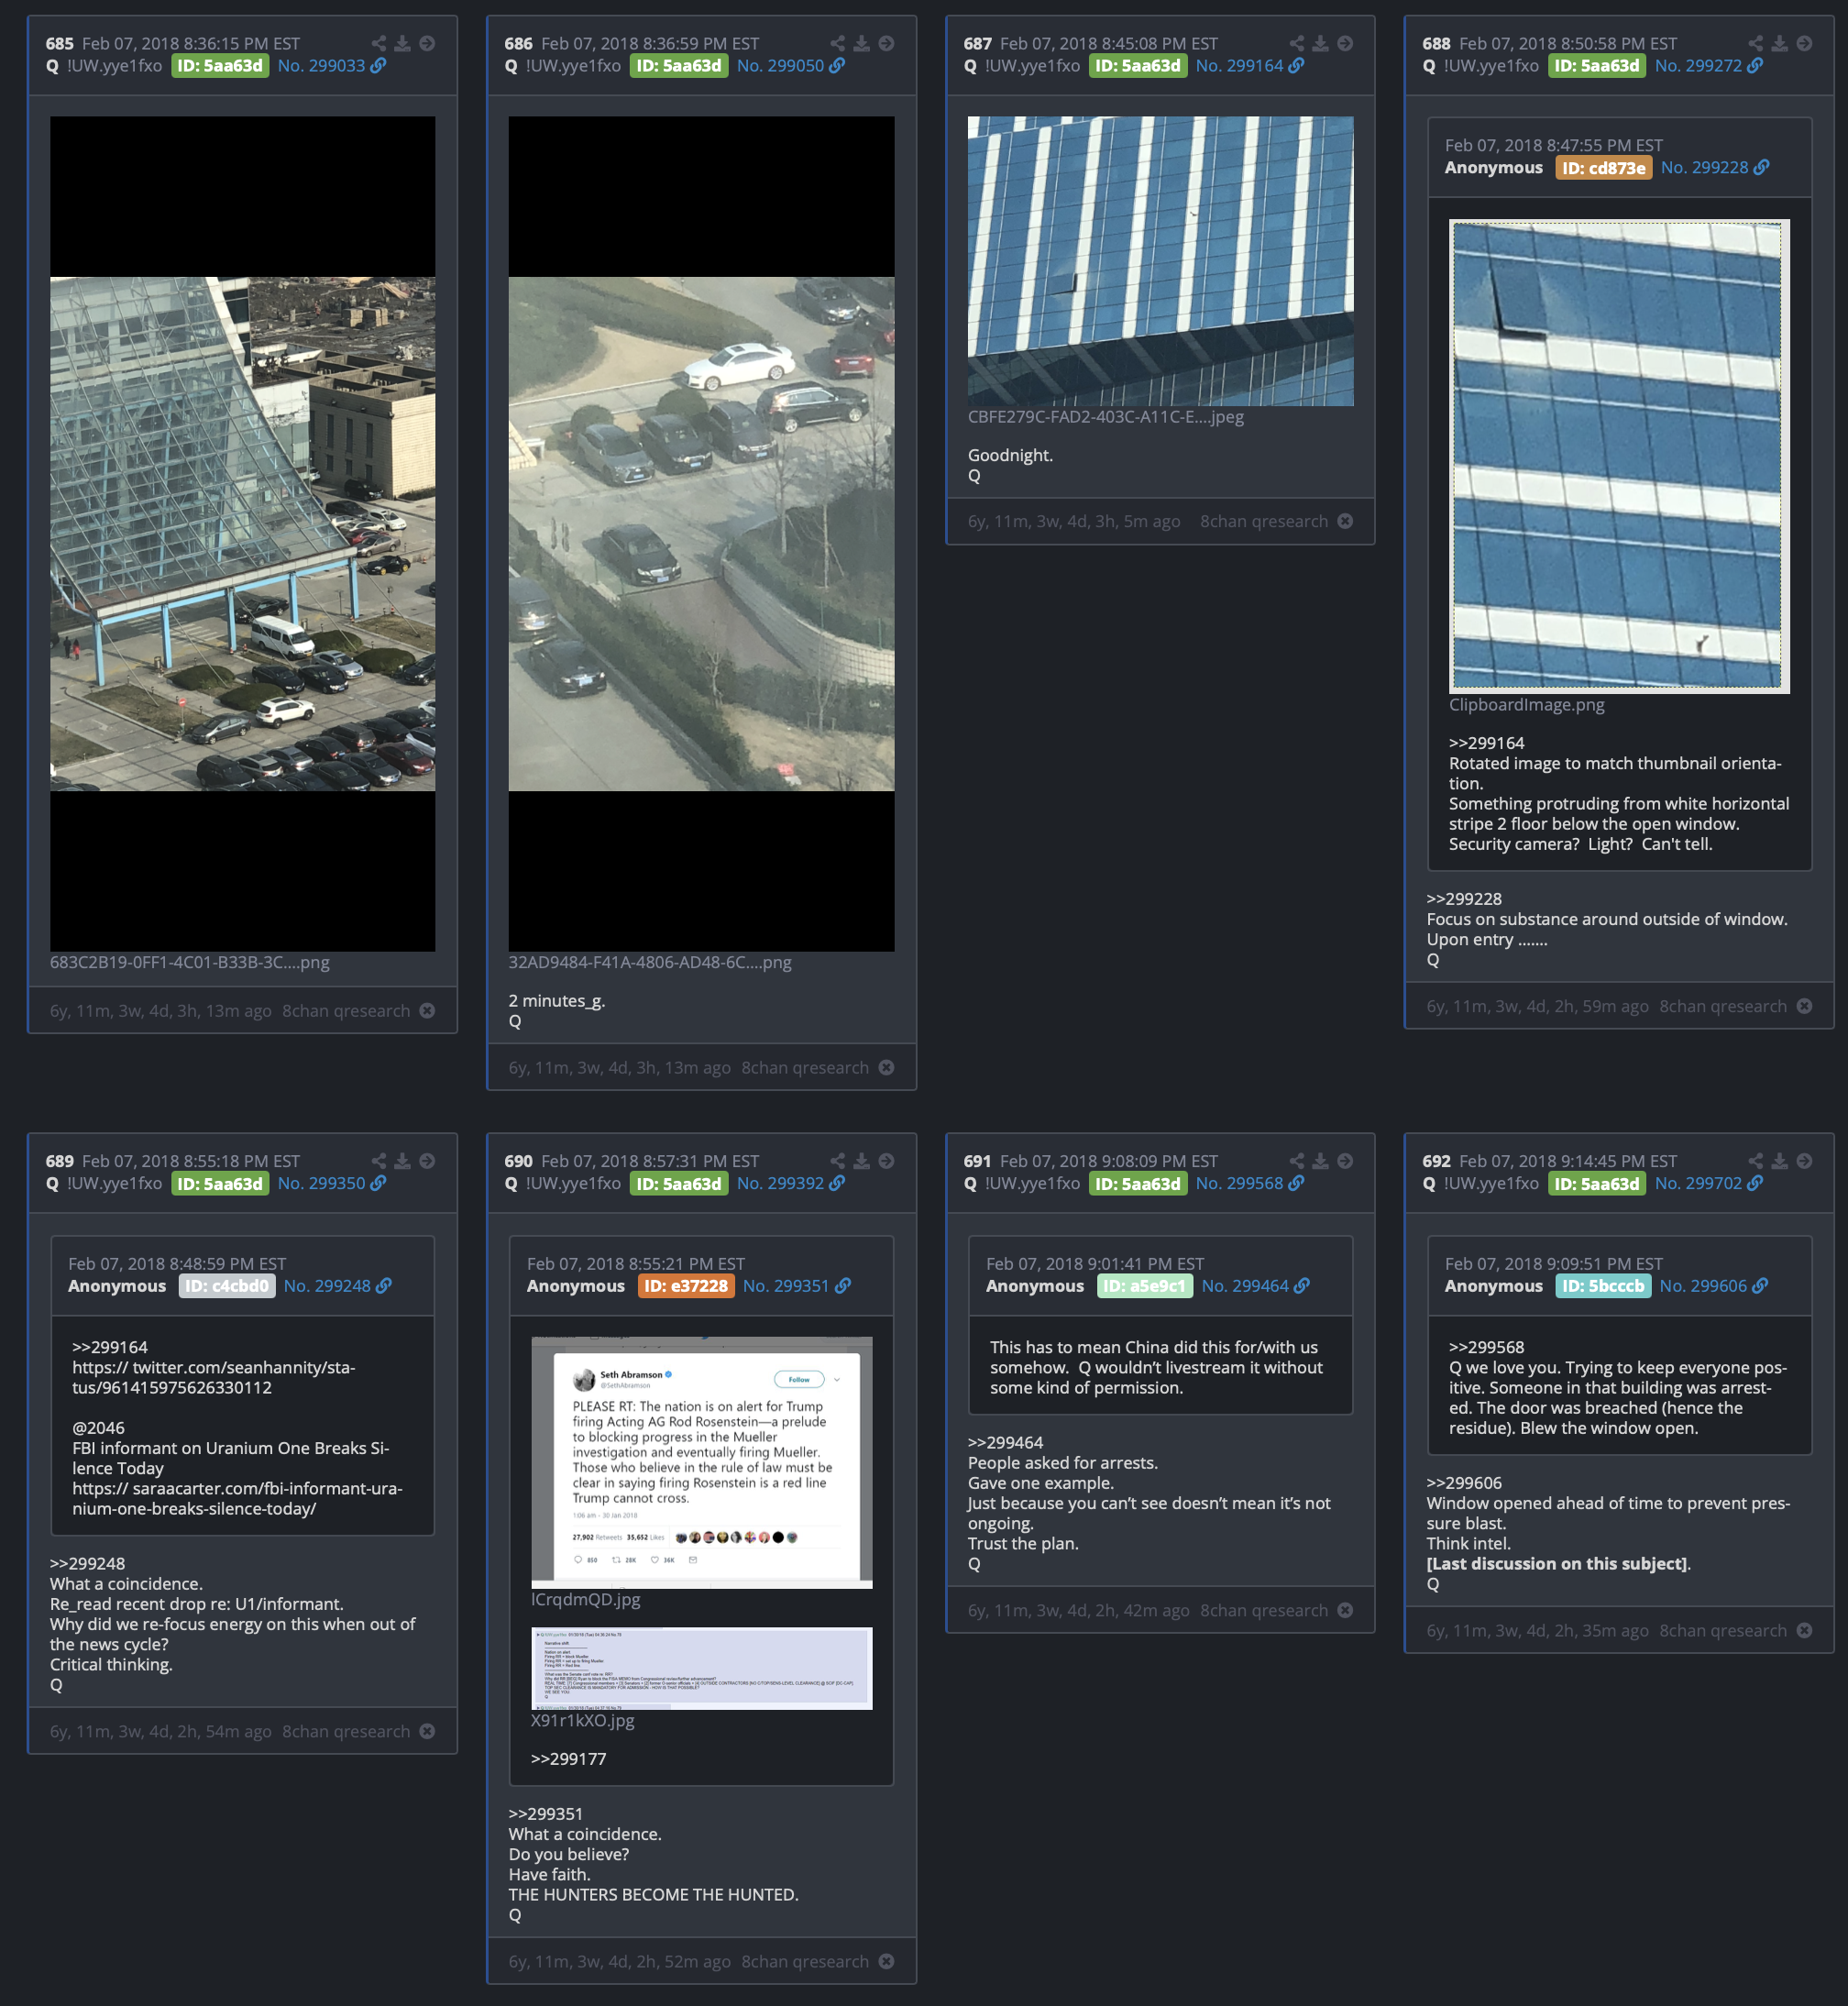Viewport: 1848px width, 2006px height.
Task: Download post 688 via its download icon
Action: pyautogui.click(x=1779, y=43)
